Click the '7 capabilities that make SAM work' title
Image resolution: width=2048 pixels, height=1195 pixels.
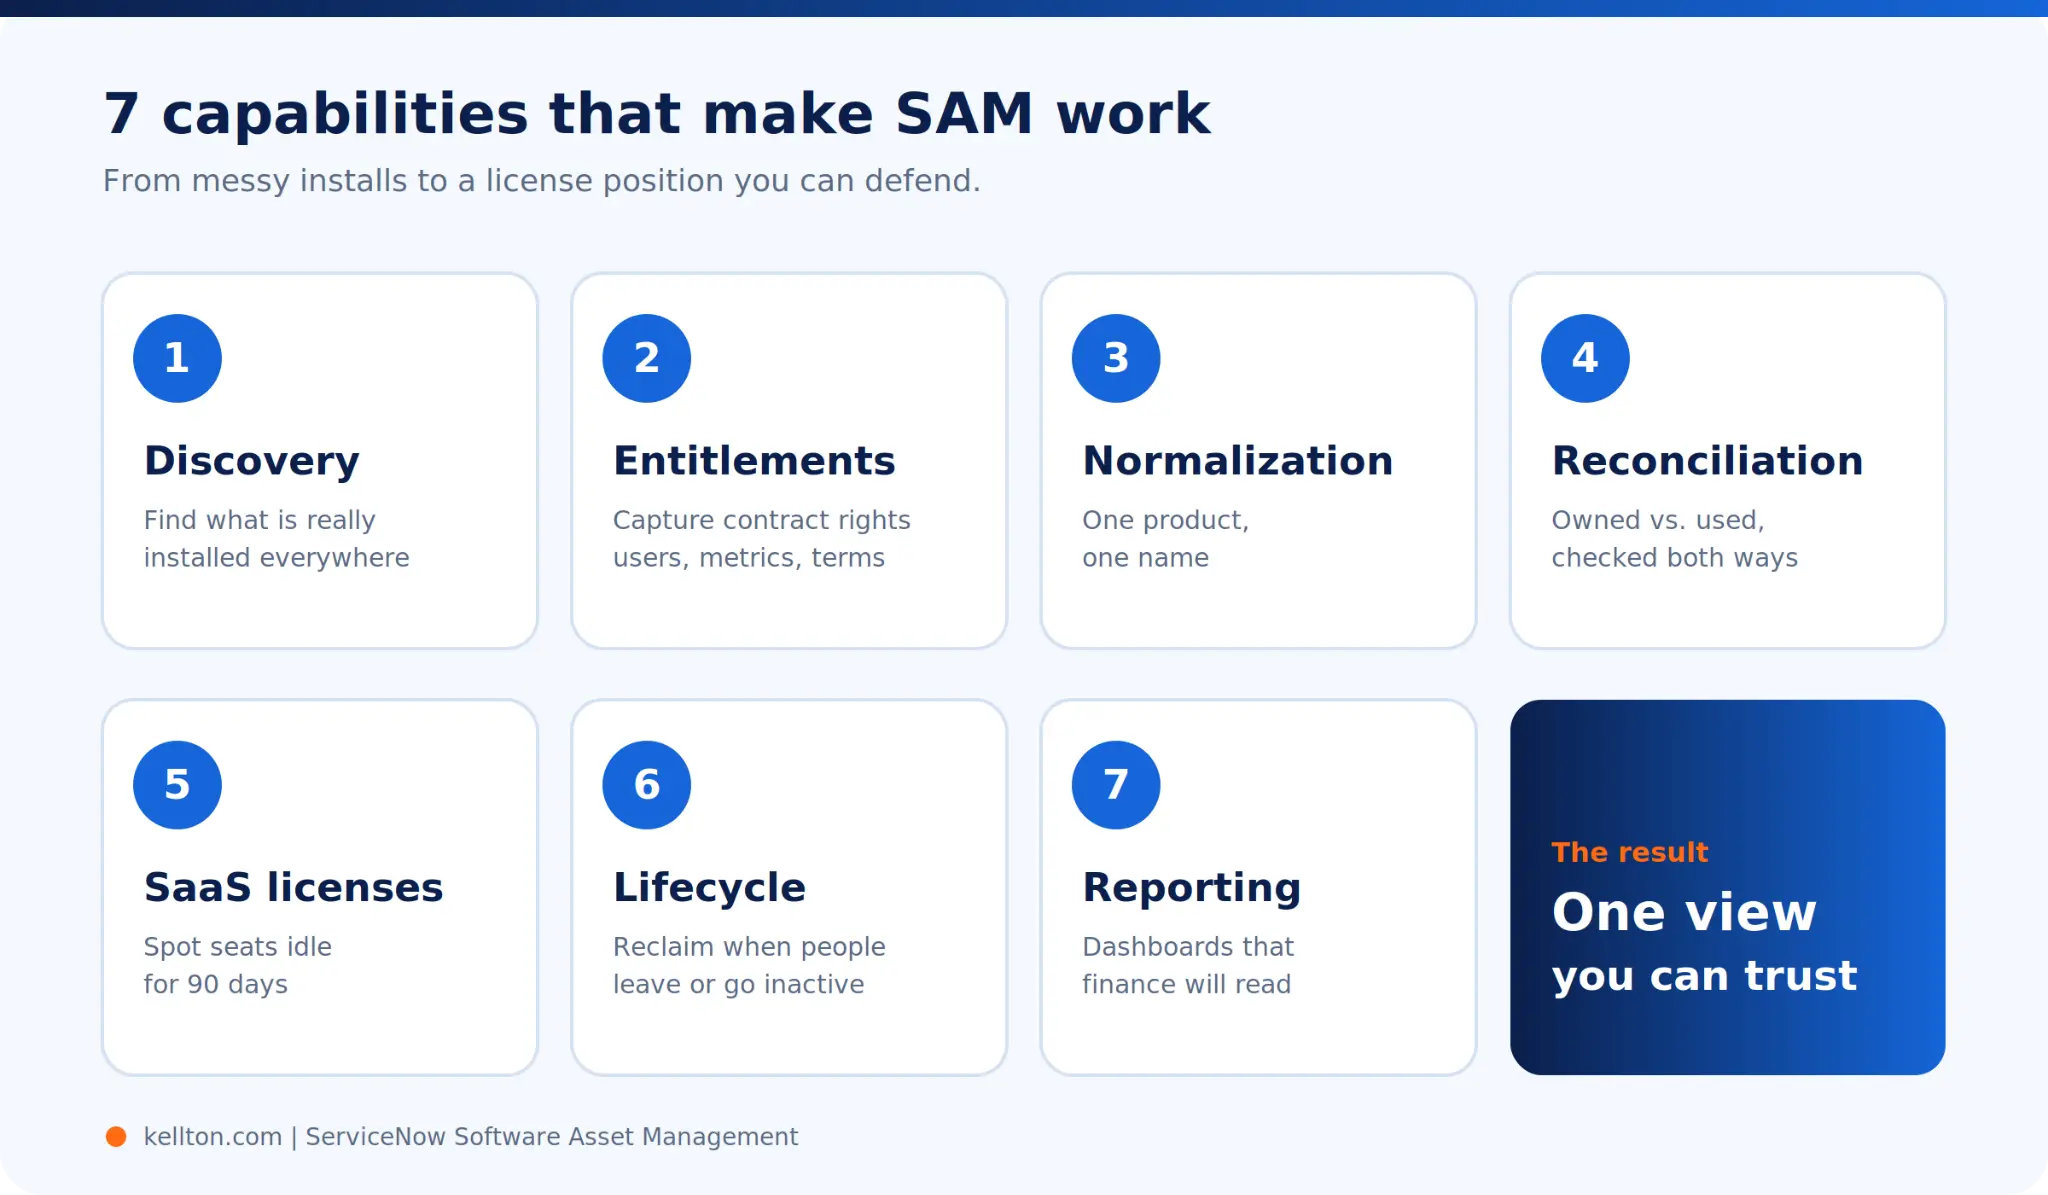657,113
